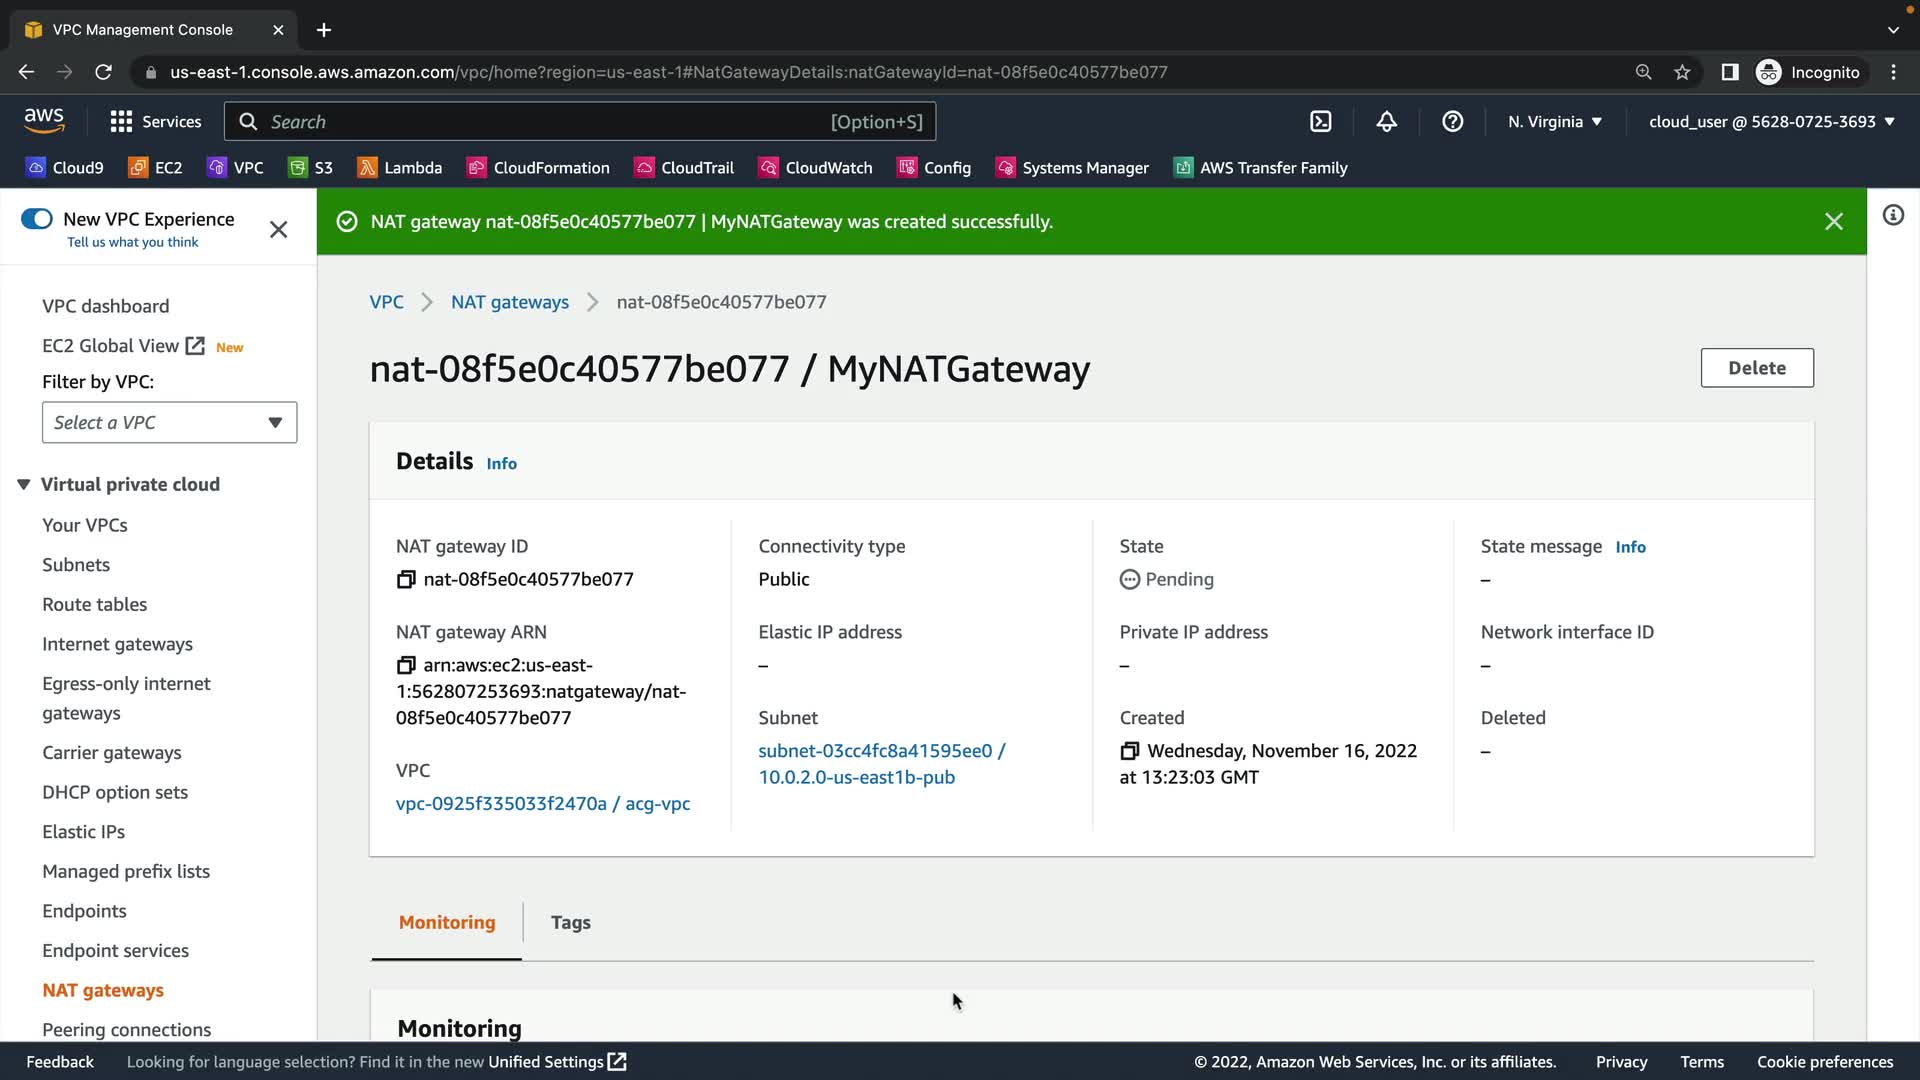This screenshot has width=1920, height=1080.
Task: Toggle off New VPC Experience
Action: tap(37, 219)
